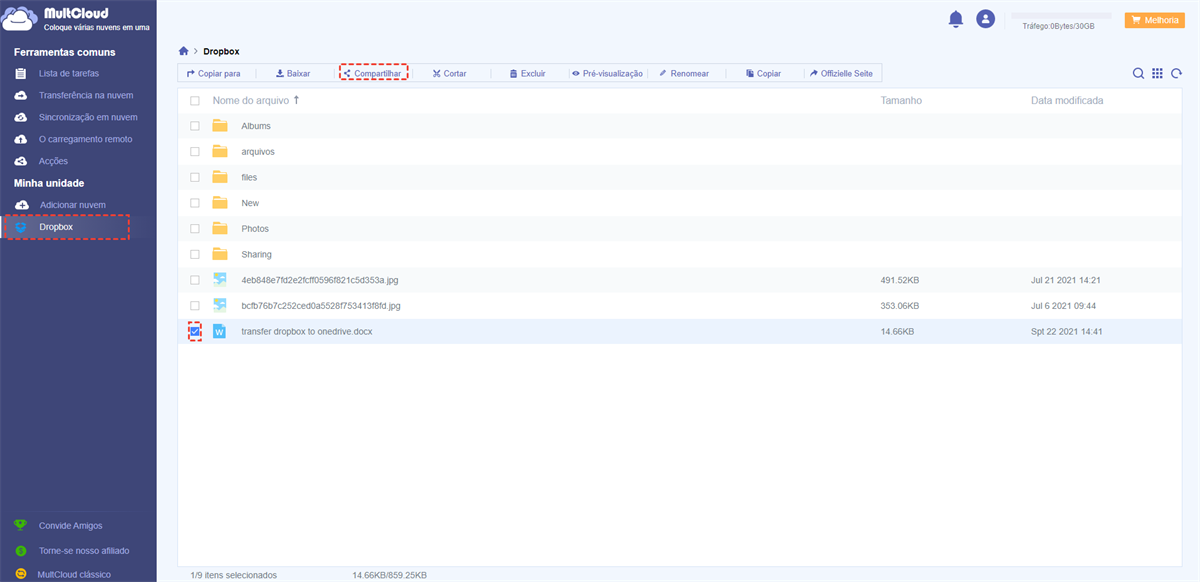Check the Sharing folder checkbox

pyautogui.click(x=195, y=254)
